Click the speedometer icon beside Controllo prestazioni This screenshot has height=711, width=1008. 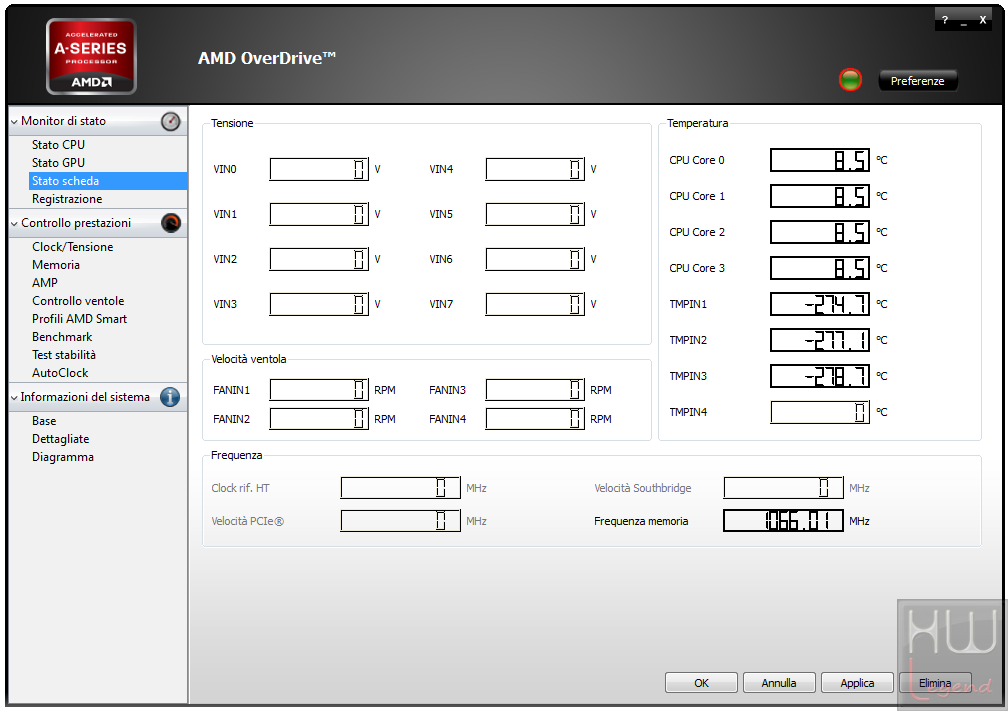coord(170,223)
